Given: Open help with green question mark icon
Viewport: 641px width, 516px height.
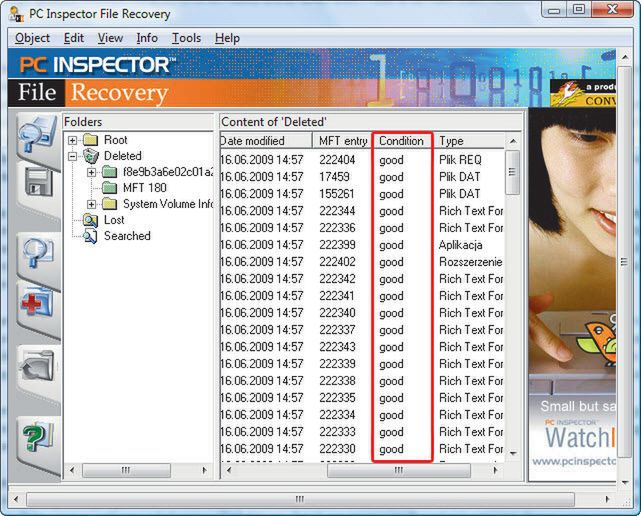Looking at the screenshot, I should click(x=37, y=437).
